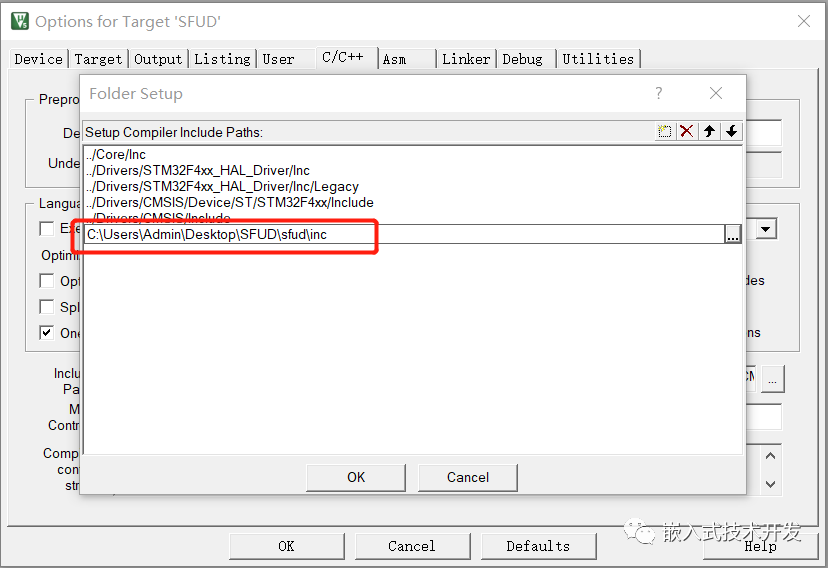
Task: Close the Folder Setup dialog
Action: pos(716,93)
